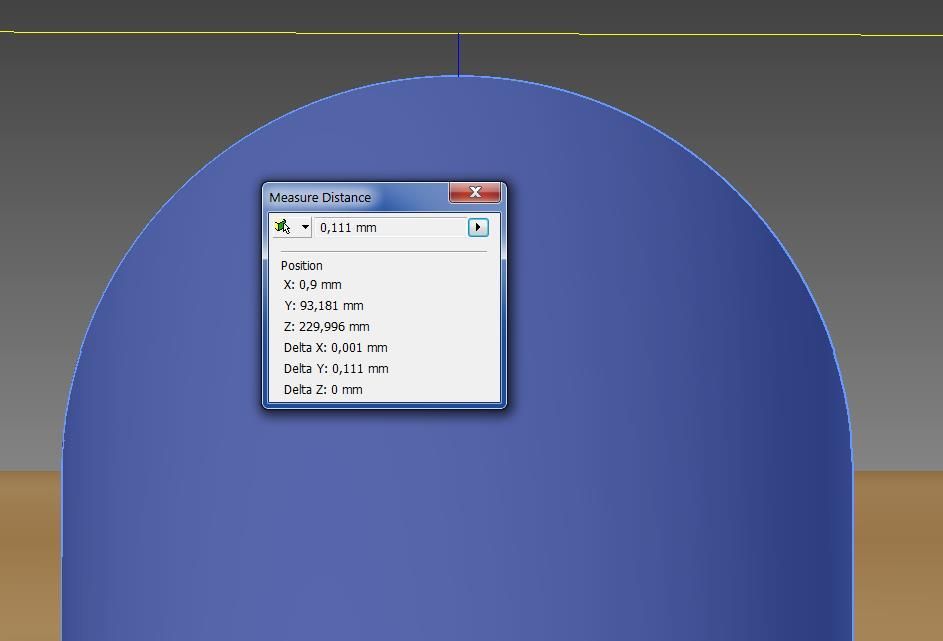Open the selection filter dropdown arrow
Image resolution: width=943 pixels, height=641 pixels.
tap(305, 227)
